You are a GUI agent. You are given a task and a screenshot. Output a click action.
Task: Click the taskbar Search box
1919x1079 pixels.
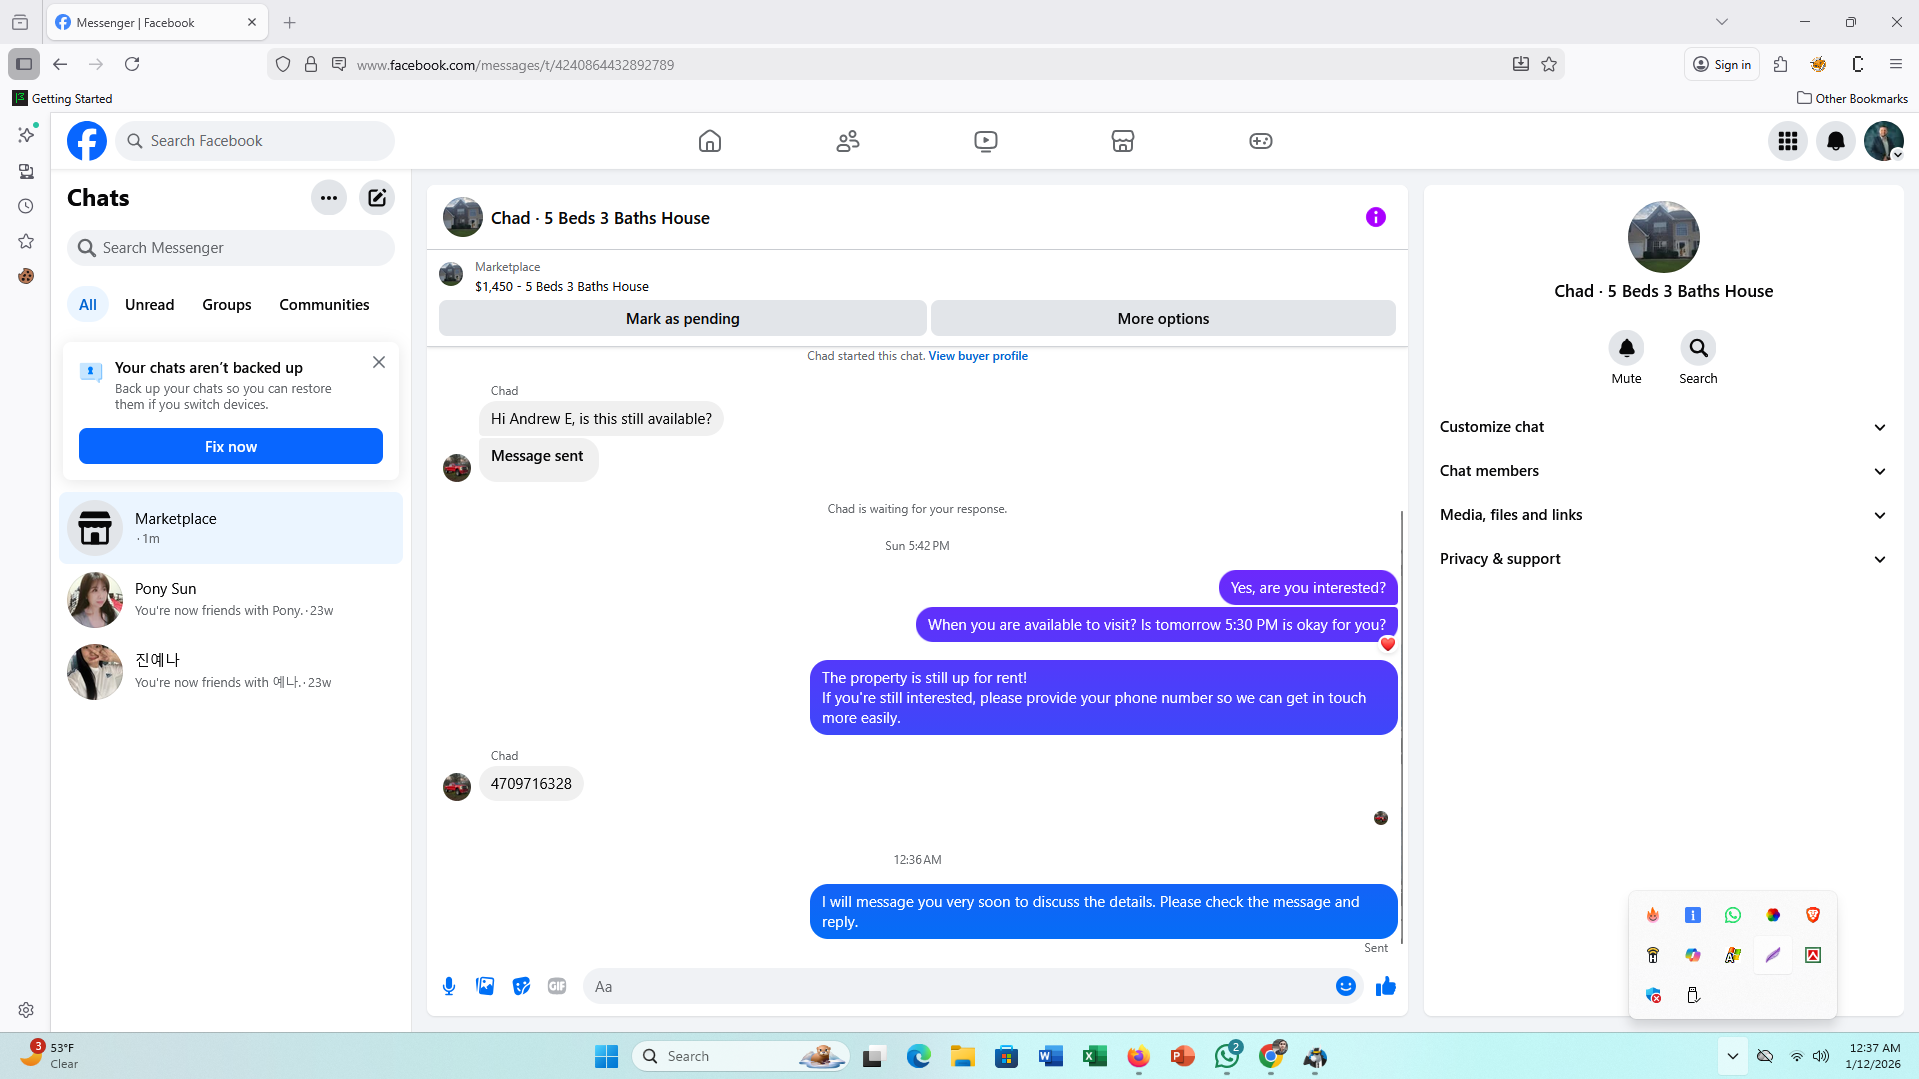tap(741, 1056)
